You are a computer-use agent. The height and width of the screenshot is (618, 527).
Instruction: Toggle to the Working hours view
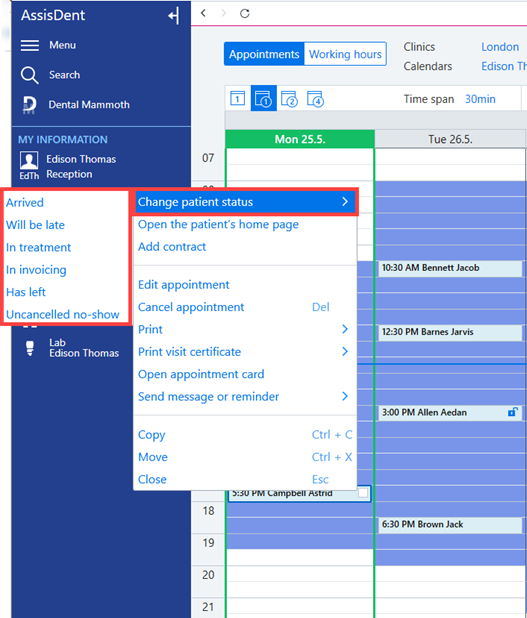(x=345, y=54)
